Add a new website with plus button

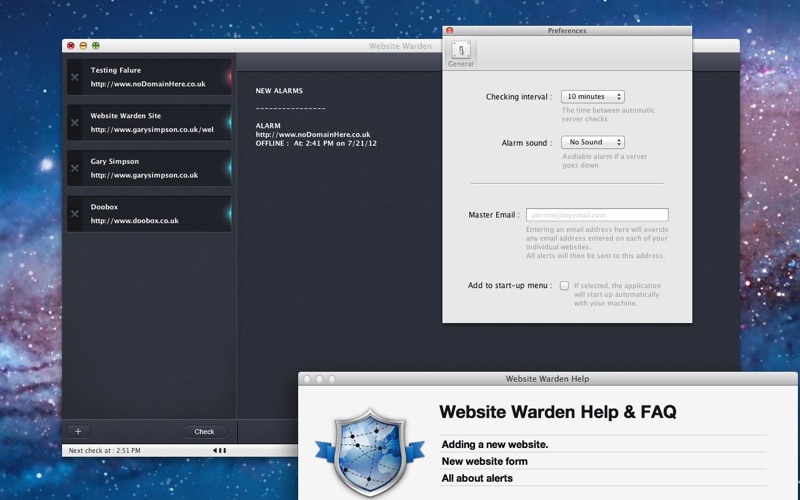[78, 431]
